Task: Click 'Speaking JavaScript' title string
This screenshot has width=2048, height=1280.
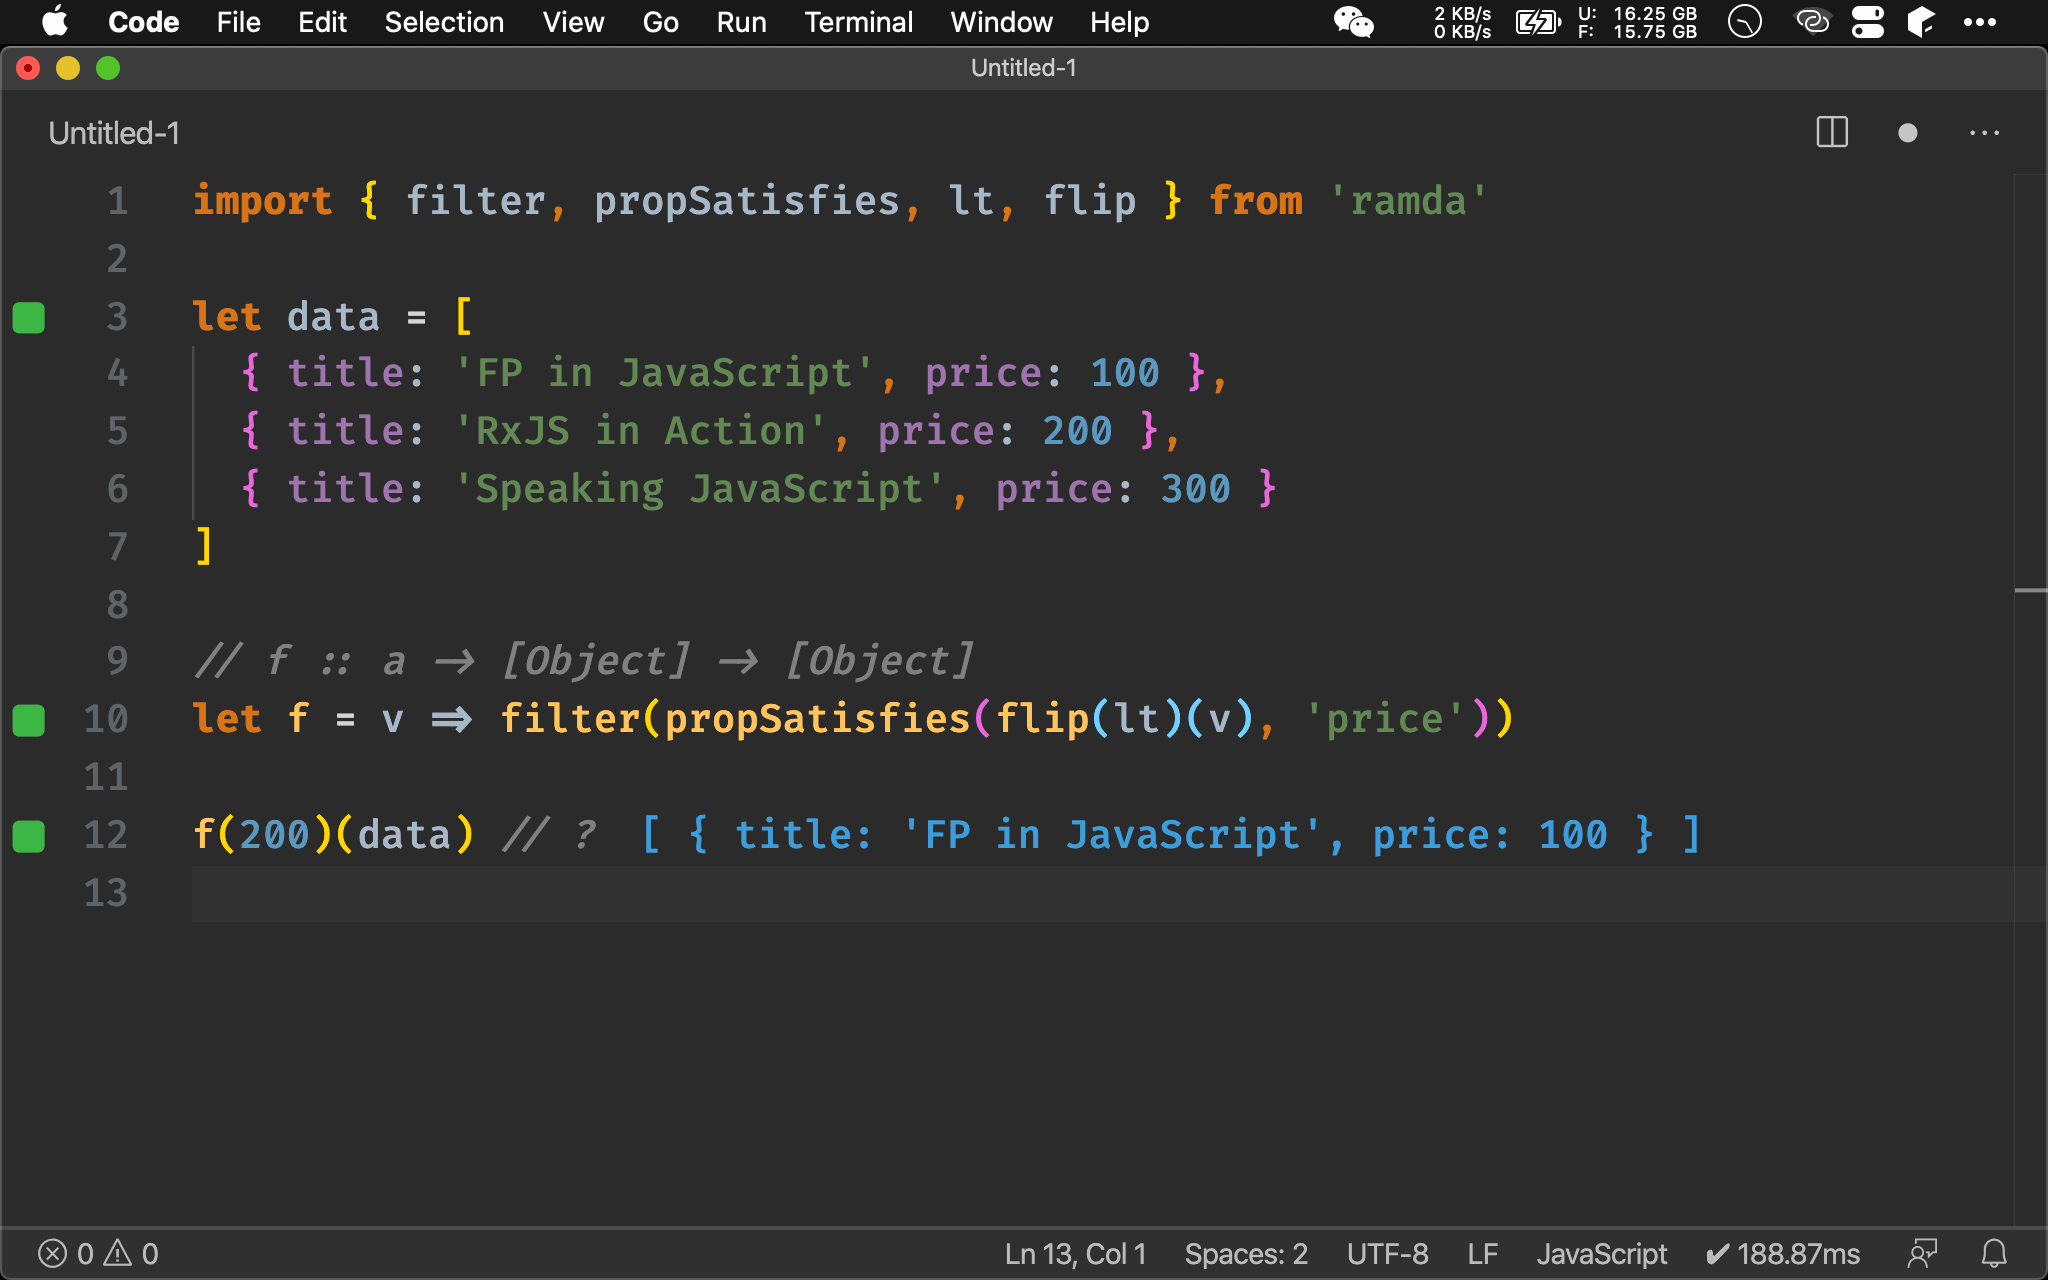Action: click(699, 489)
